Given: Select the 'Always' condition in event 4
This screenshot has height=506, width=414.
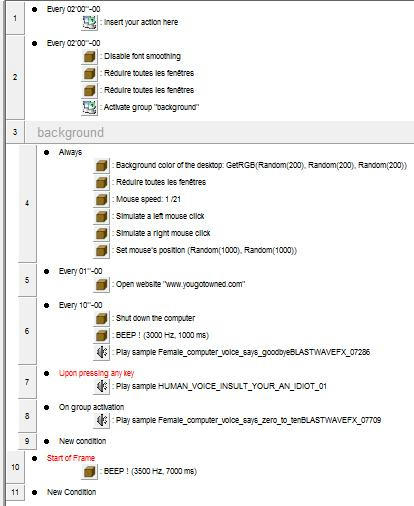Looking at the screenshot, I should [70, 152].
